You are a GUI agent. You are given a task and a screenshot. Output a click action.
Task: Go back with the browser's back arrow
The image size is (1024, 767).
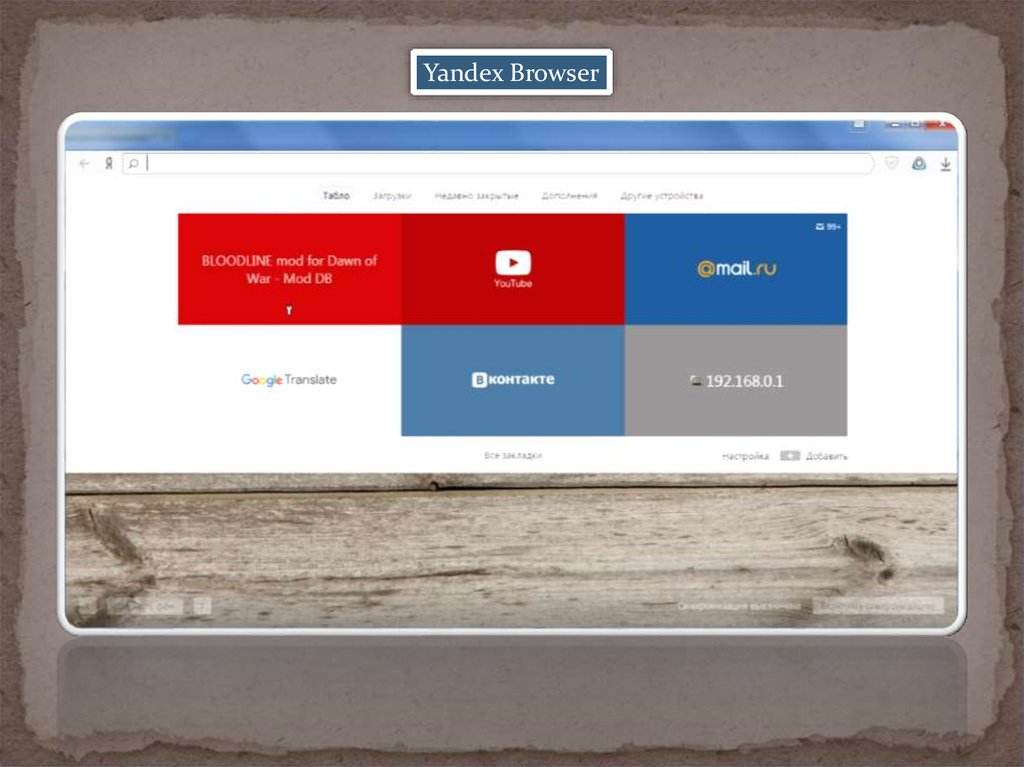click(84, 163)
